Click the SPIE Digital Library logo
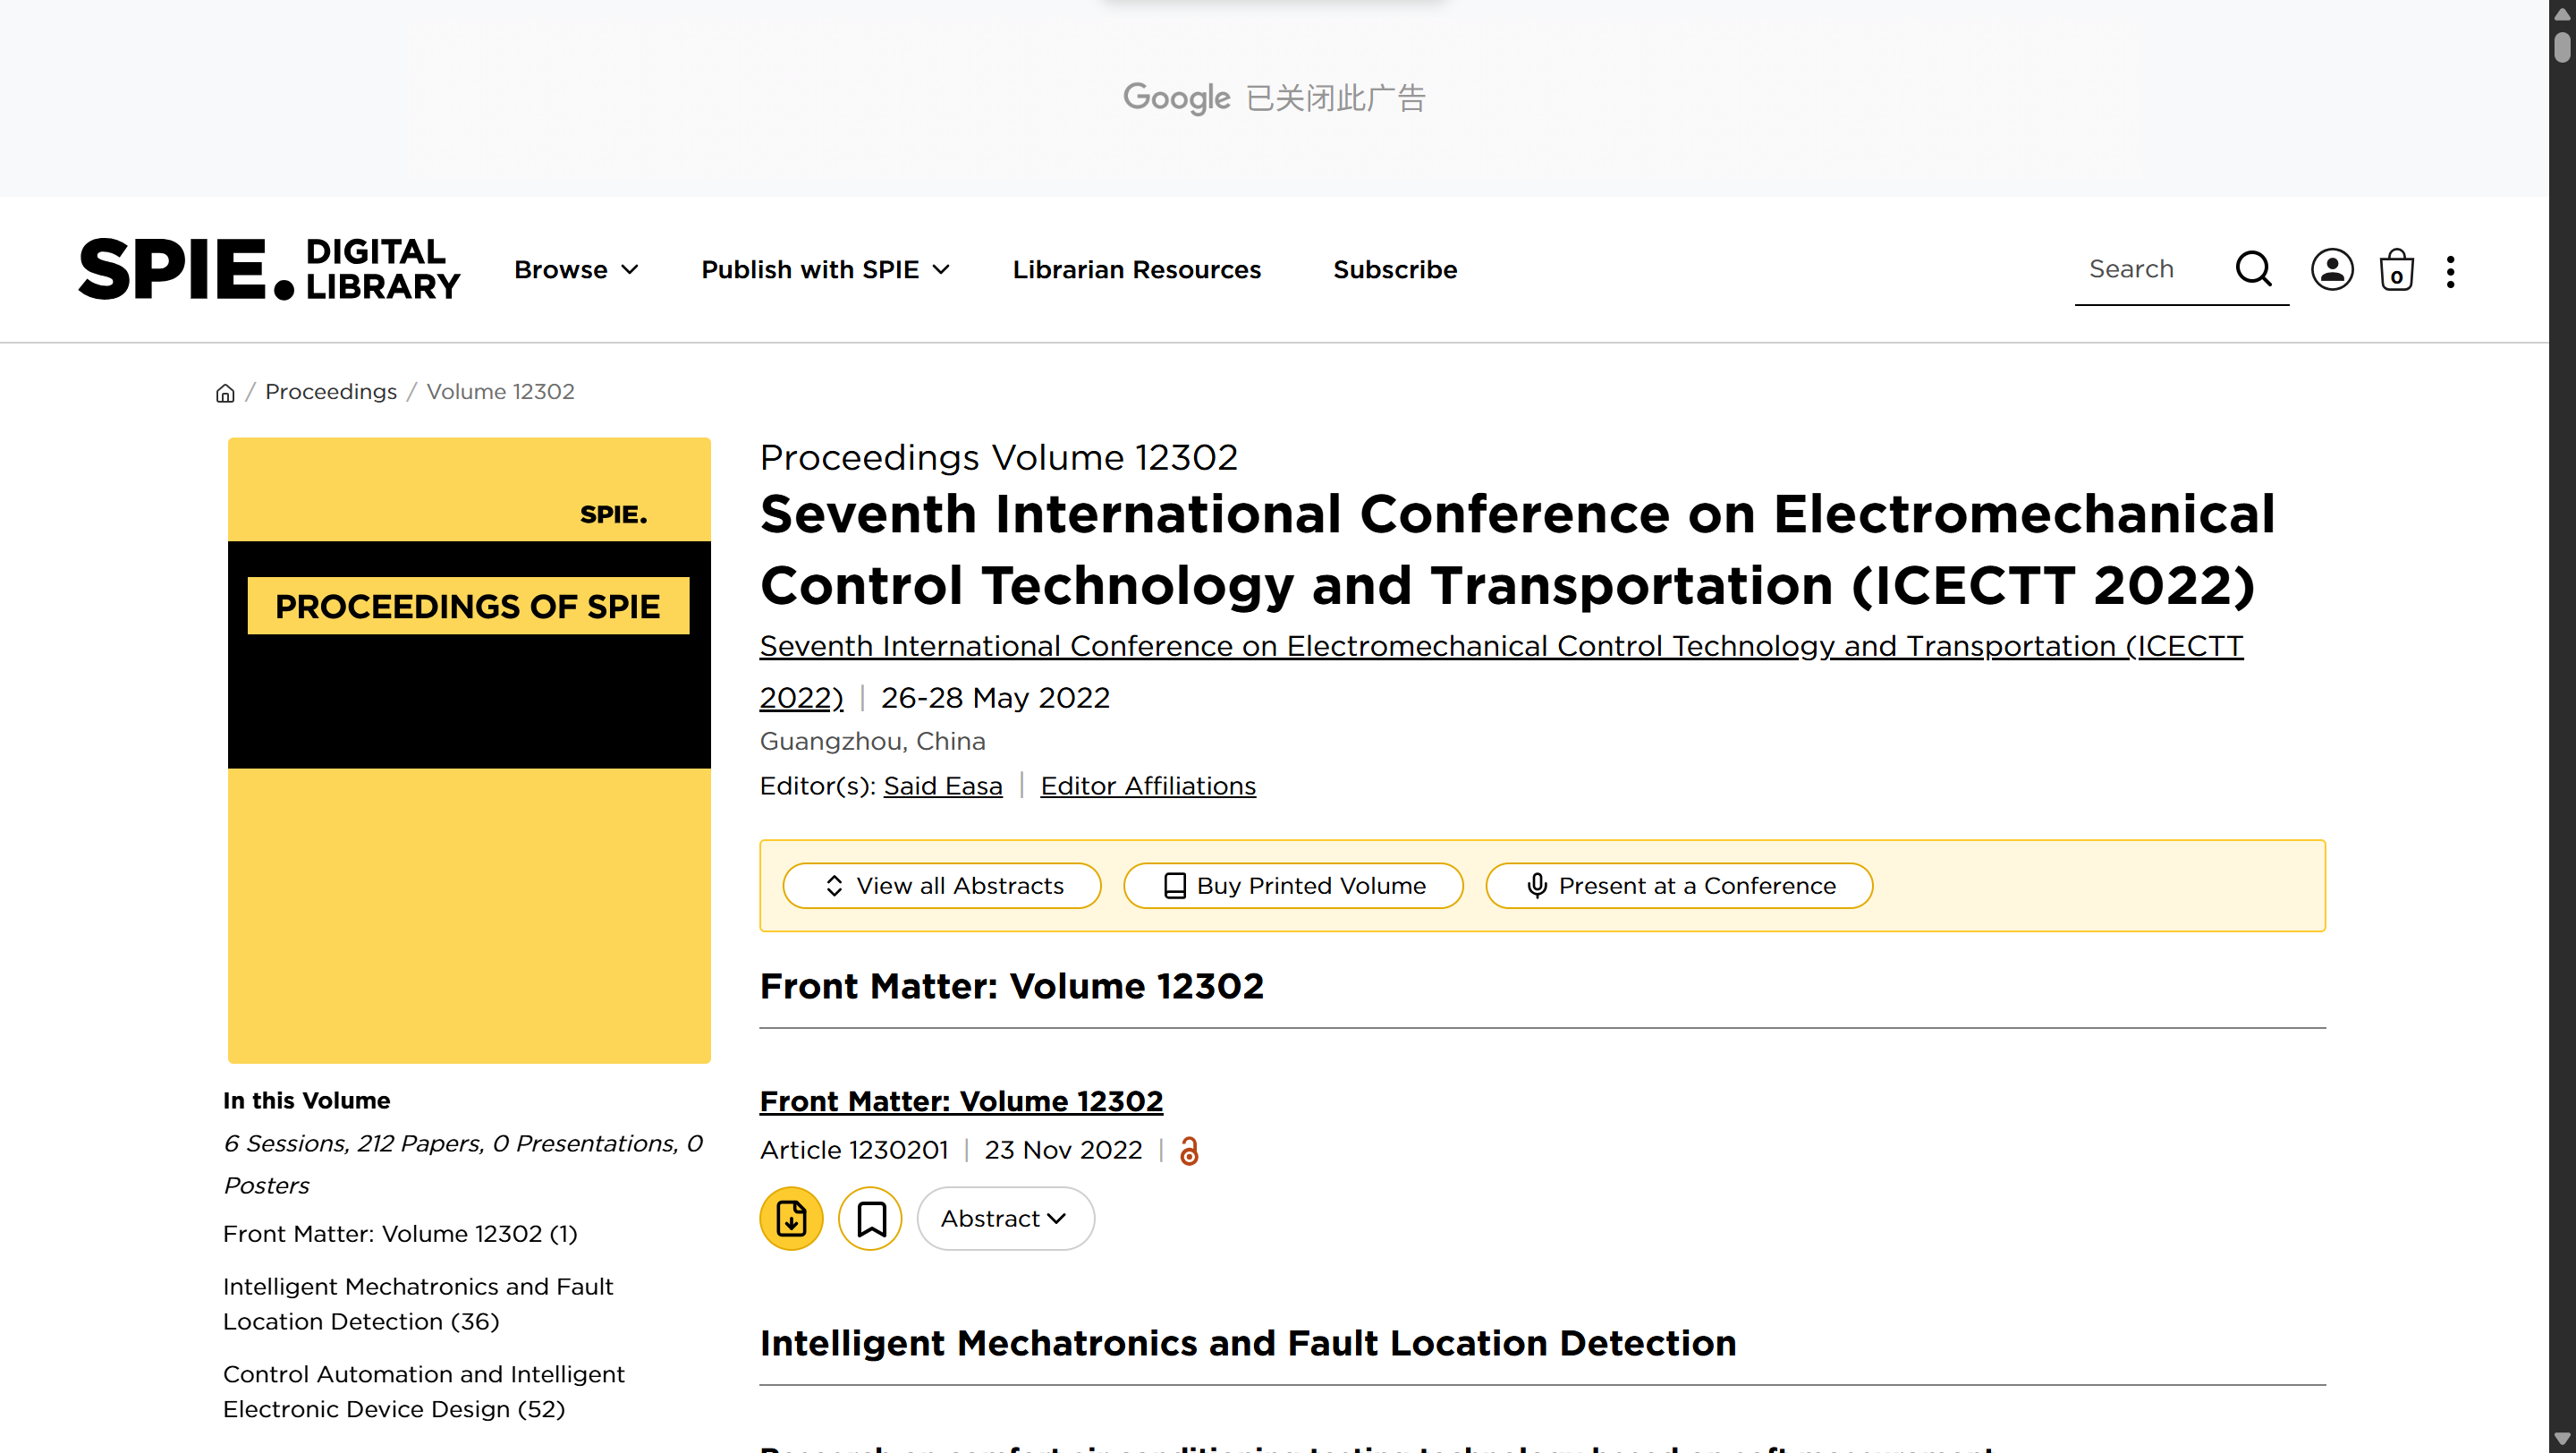The height and width of the screenshot is (1453, 2576). [269, 269]
